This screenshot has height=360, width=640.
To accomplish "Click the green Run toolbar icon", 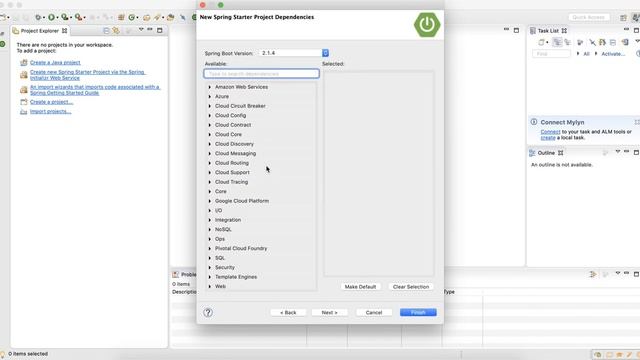I will 51,17.
